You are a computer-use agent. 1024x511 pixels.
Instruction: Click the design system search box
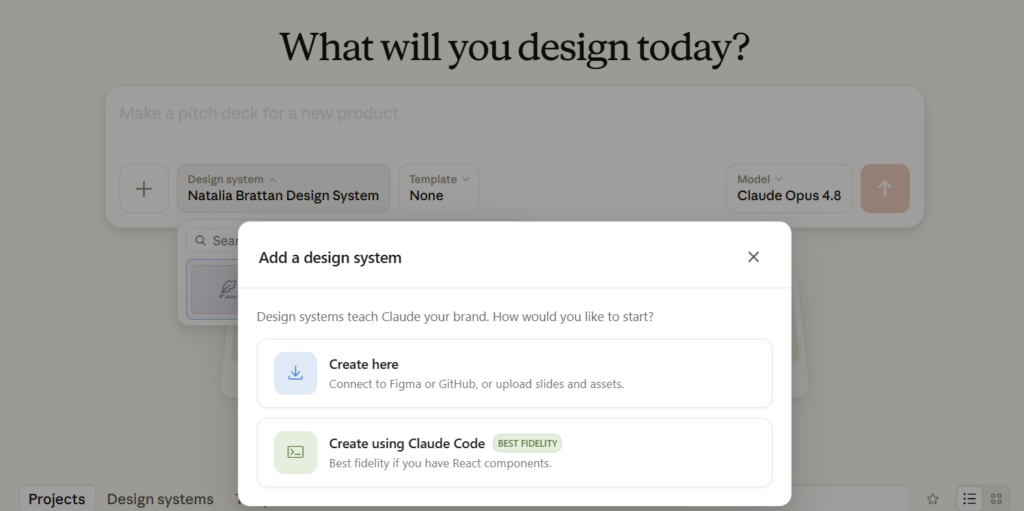213,240
